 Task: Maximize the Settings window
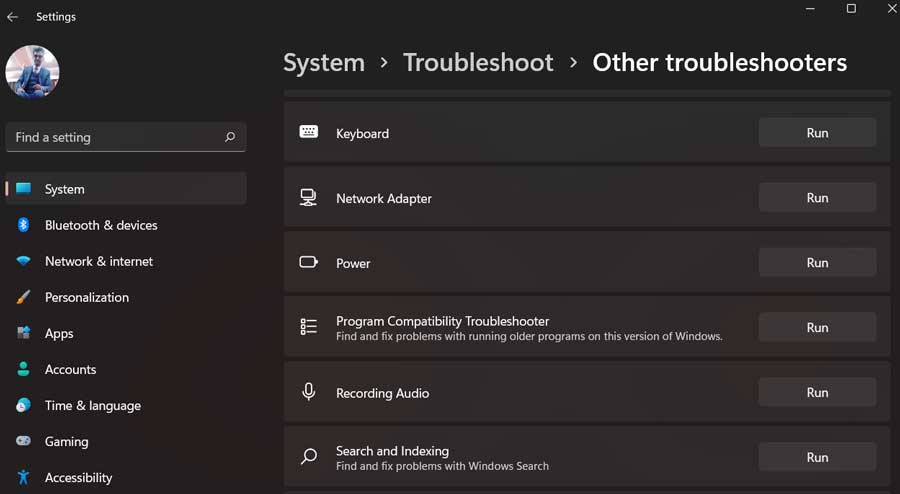851,9
